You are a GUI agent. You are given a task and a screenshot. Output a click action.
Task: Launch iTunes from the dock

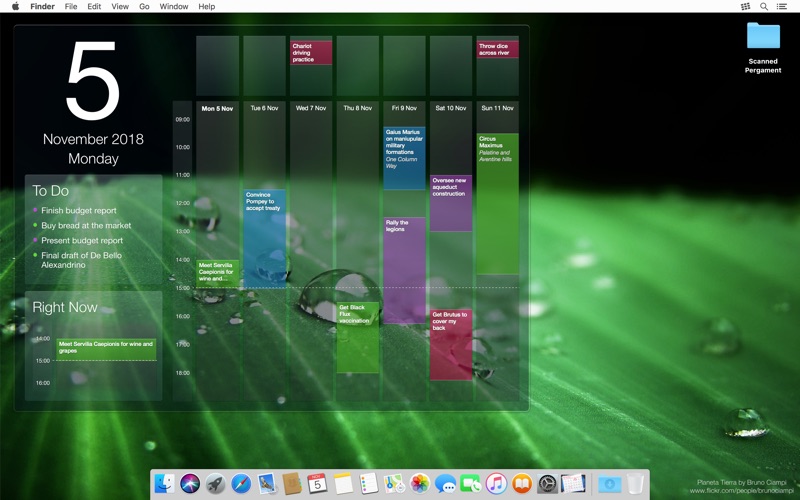pyautogui.click(x=496, y=483)
